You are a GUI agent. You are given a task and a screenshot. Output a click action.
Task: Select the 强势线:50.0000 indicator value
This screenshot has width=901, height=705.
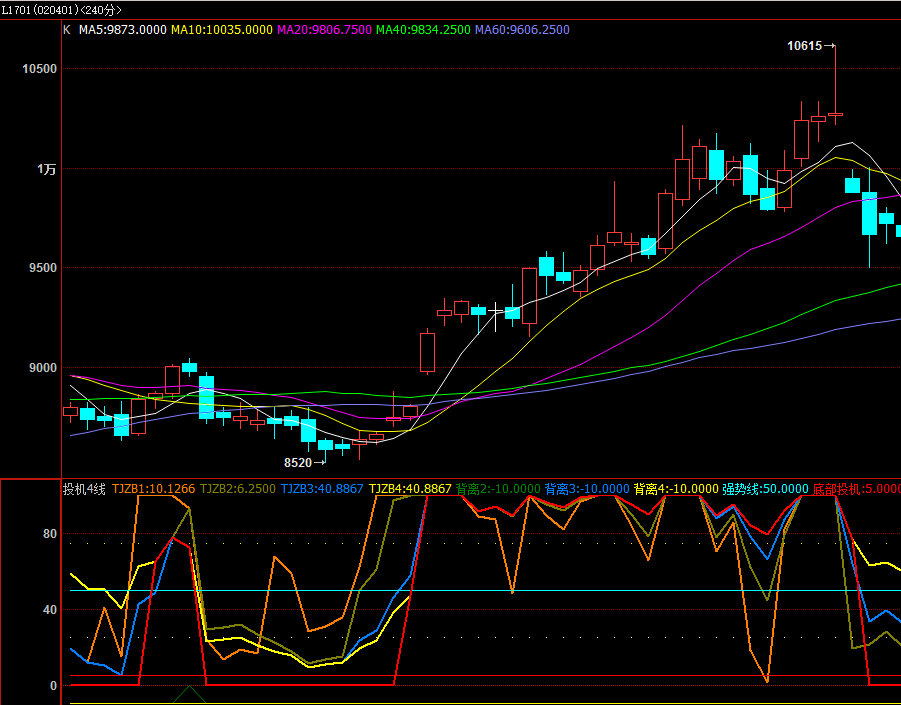pyautogui.click(x=765, y=489)
